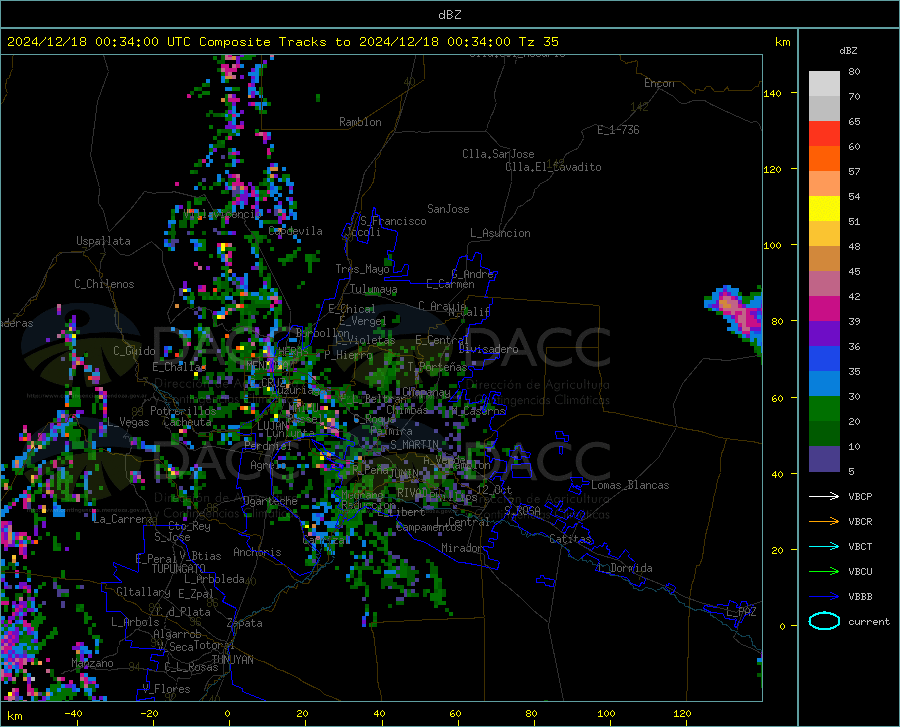Click the Catitas place label
This screenshot has height=727, width=900.
click(571, 539)
